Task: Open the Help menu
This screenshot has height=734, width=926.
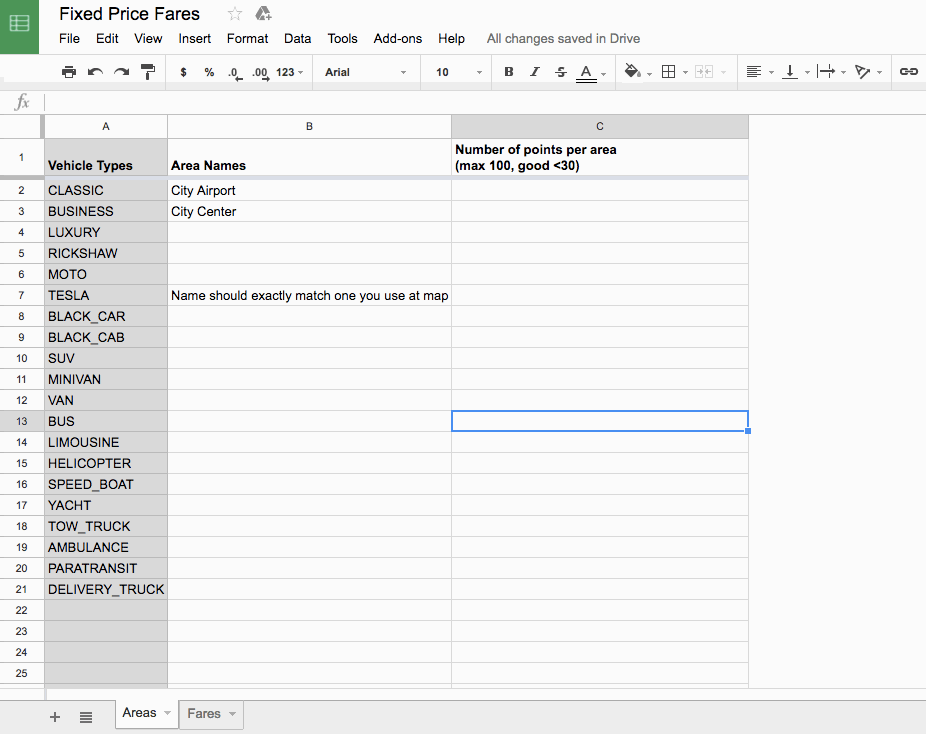Action: (451, 38)
